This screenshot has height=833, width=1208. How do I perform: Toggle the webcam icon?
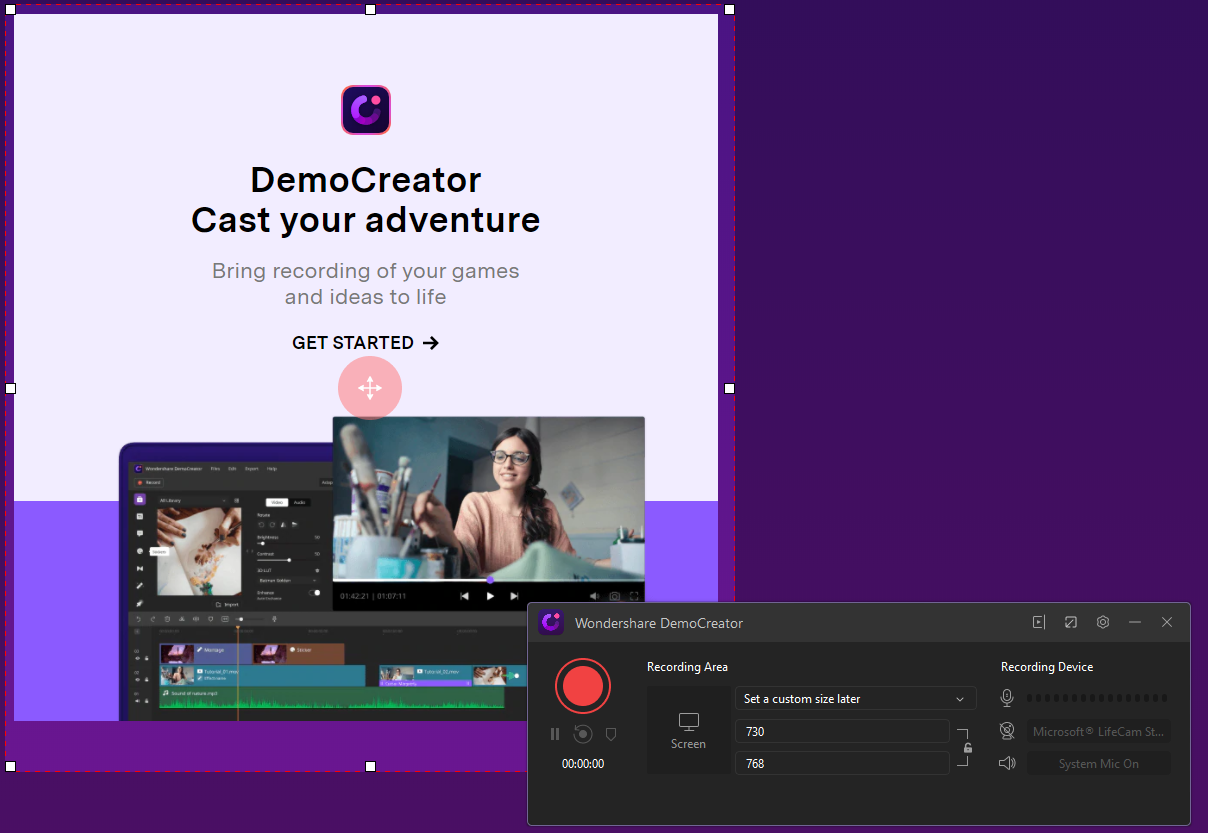click(x=1008, y=731)
